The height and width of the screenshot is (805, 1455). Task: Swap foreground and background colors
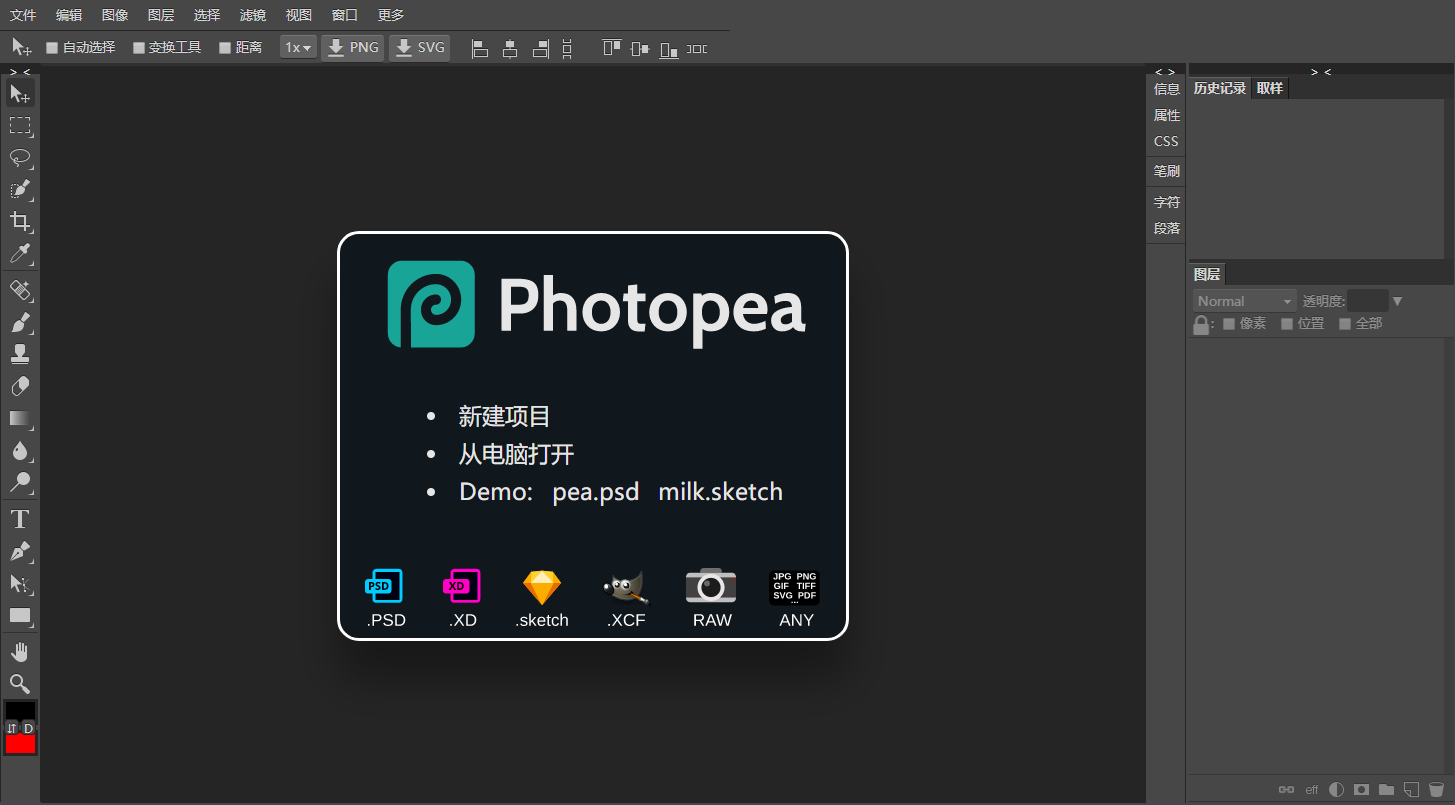11,728
